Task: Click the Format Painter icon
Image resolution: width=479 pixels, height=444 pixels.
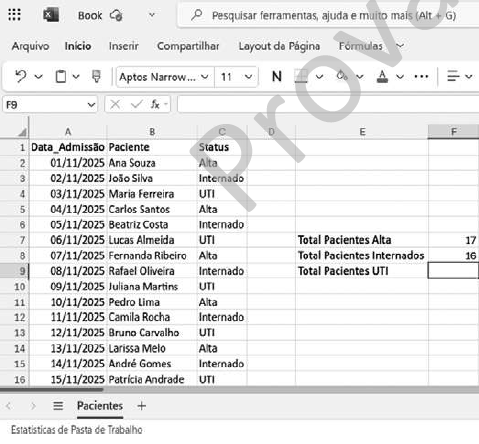Action: click(96, 76)
